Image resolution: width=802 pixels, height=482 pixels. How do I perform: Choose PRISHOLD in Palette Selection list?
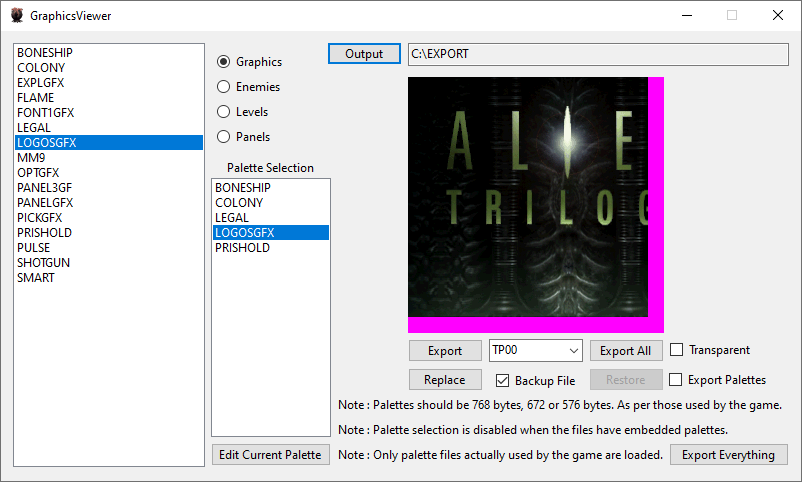click(x=271, y=248)
